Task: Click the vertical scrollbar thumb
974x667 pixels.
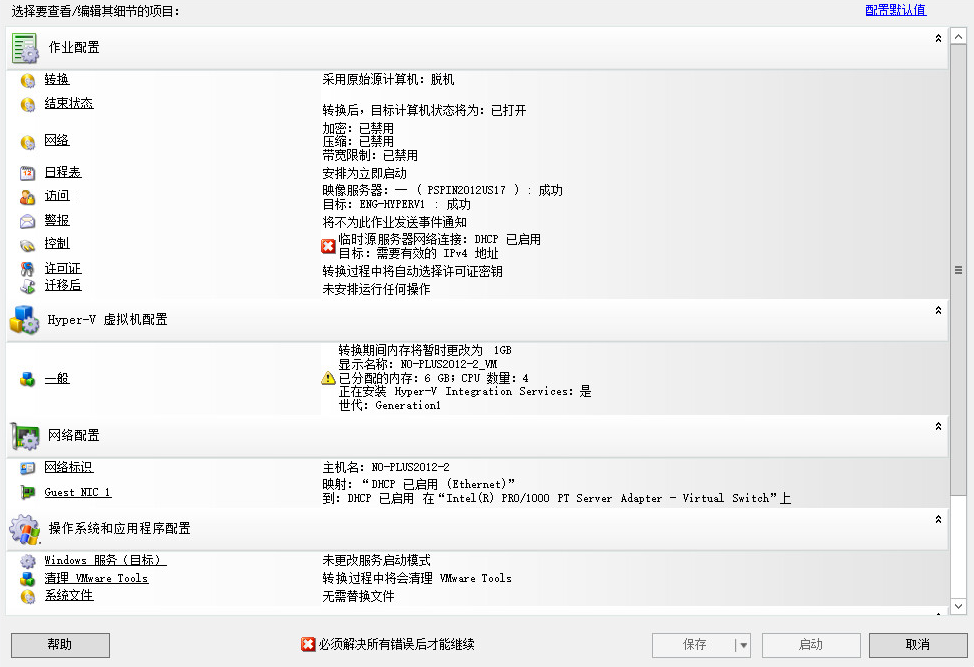Action: [958, 270]
